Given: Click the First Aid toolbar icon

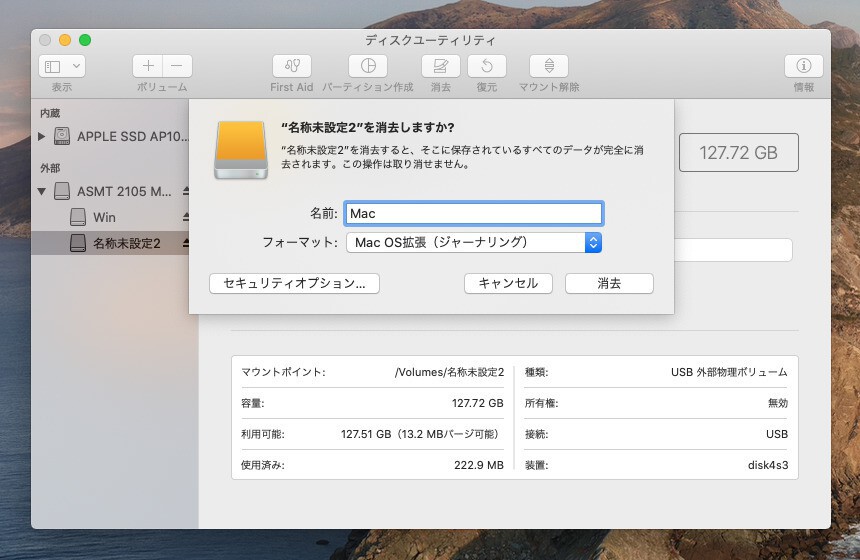Looking at the screenshot, I should click(x=291, y=66).
